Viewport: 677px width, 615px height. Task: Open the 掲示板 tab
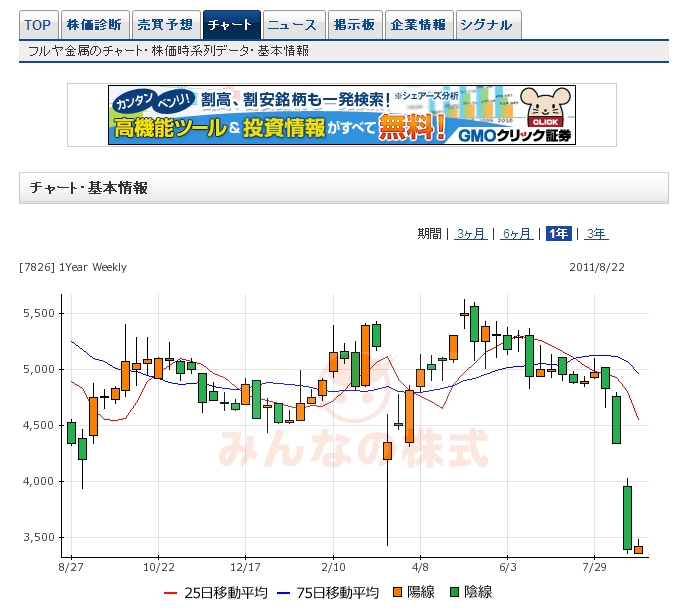point(354,25)
